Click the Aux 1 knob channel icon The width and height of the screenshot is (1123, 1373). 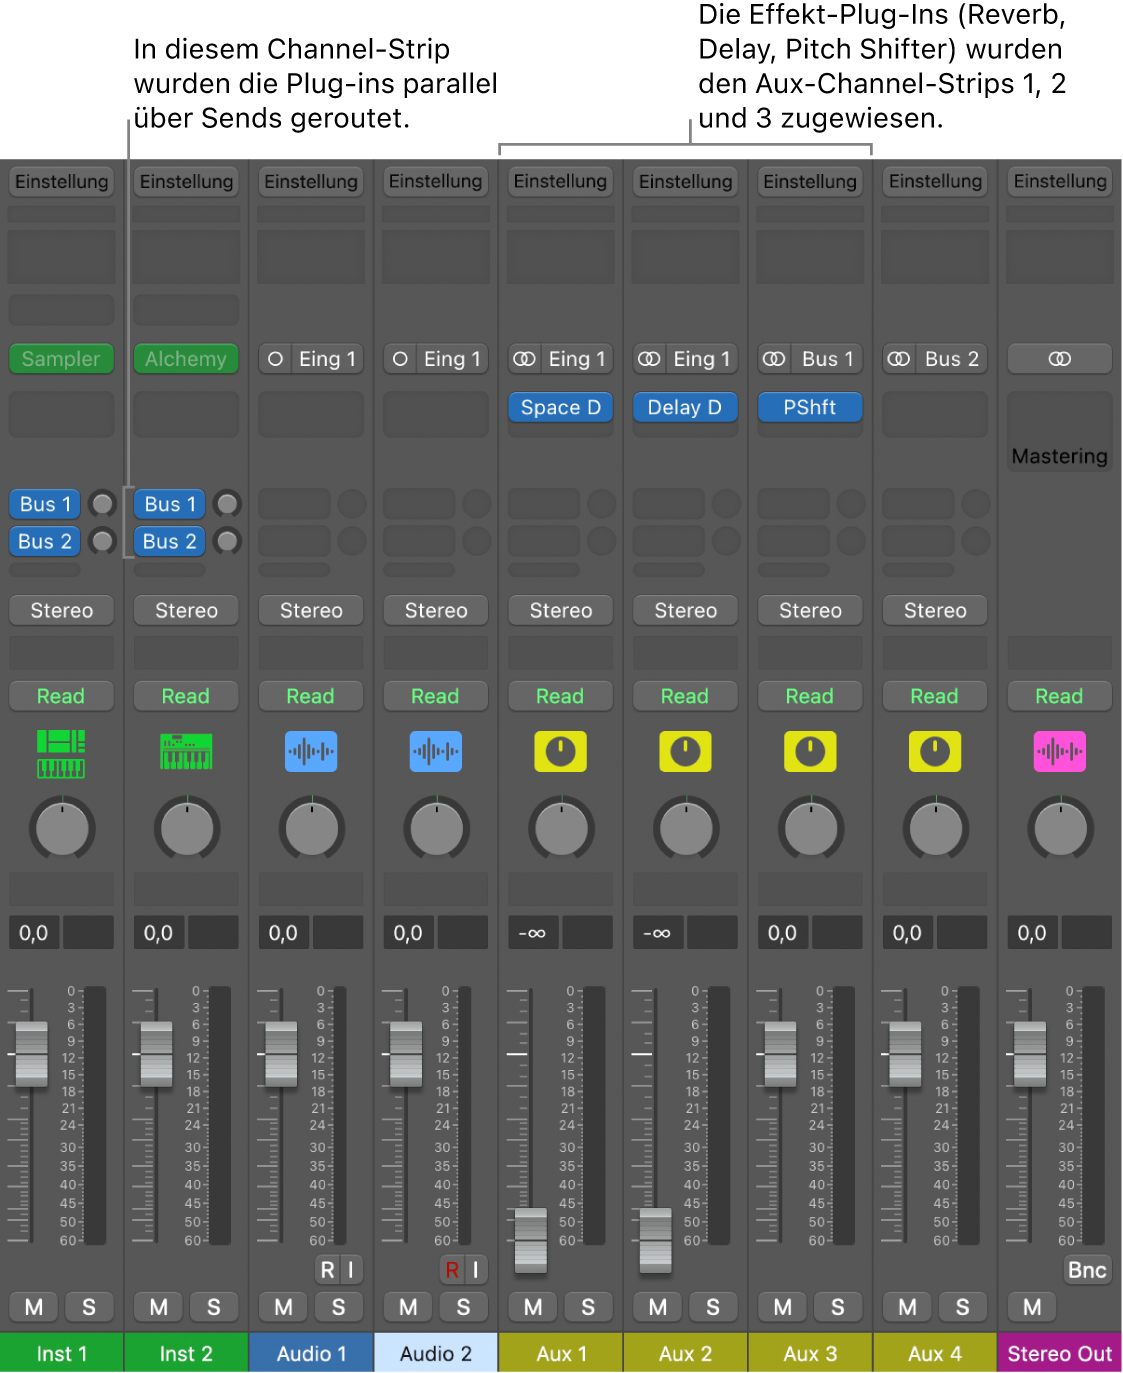pos(560,751)
